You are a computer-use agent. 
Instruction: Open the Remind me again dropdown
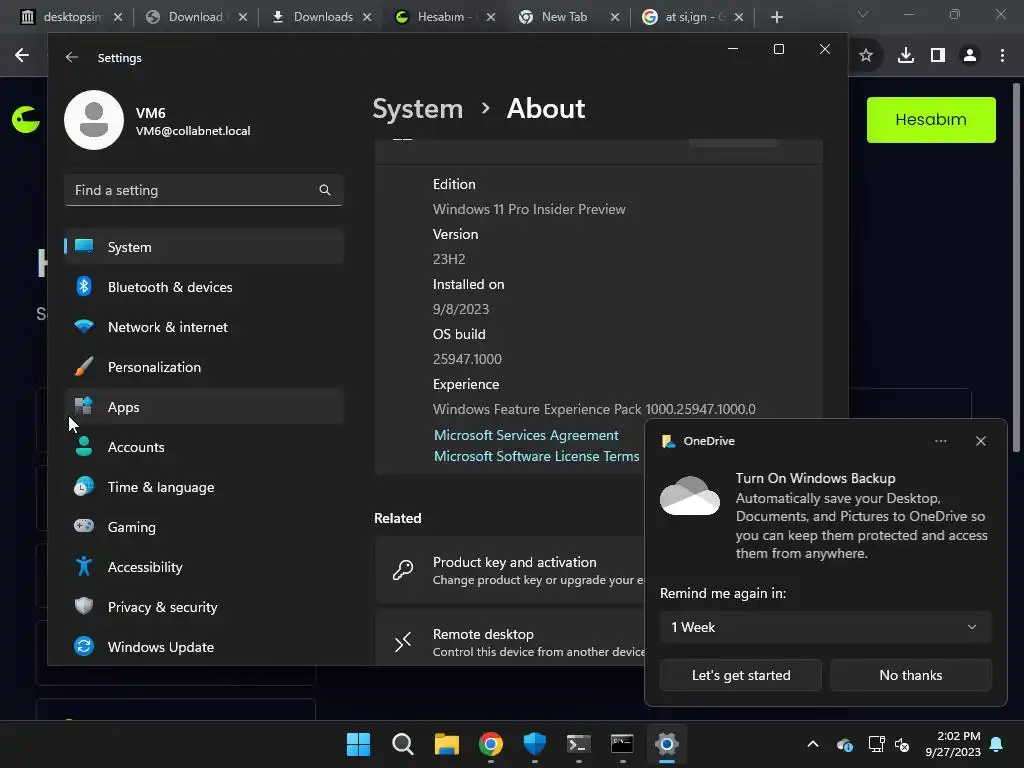click(x=825, y=627)
